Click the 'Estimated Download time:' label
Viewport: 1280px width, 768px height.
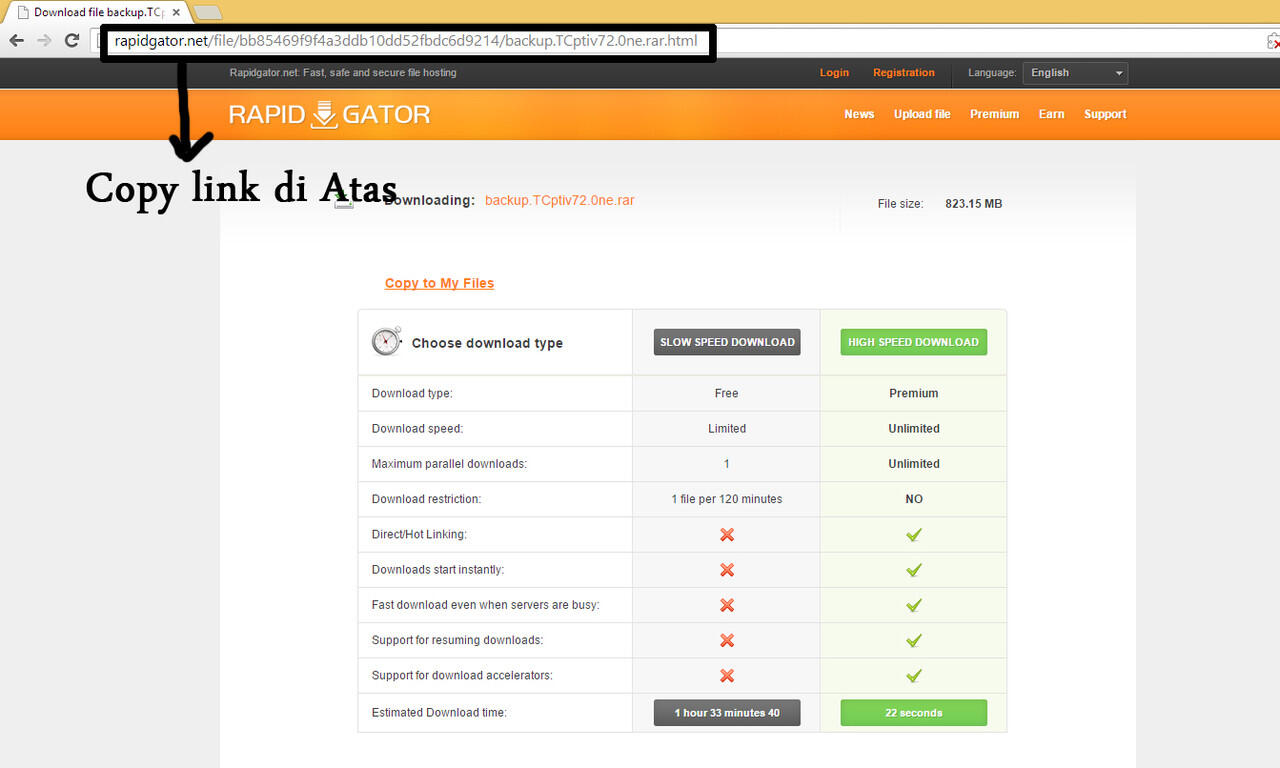[x=439, y=713]
